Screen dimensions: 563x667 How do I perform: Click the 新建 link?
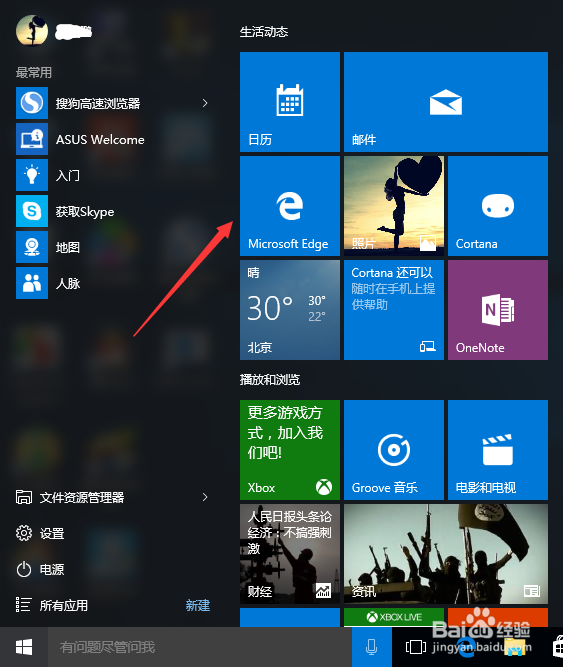coord(198,605)
